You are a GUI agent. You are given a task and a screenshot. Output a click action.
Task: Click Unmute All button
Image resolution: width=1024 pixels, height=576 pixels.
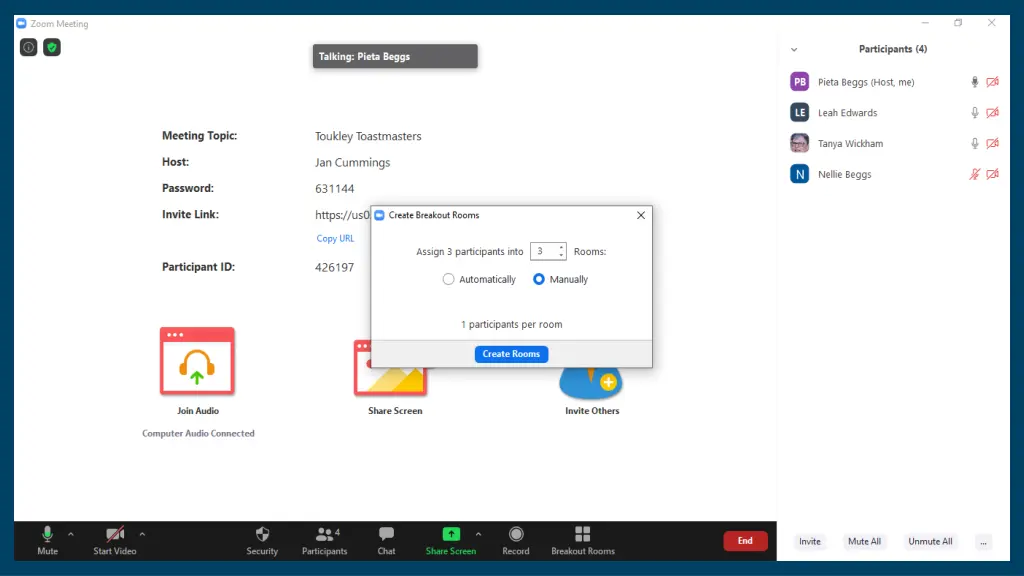pos(930,541)
